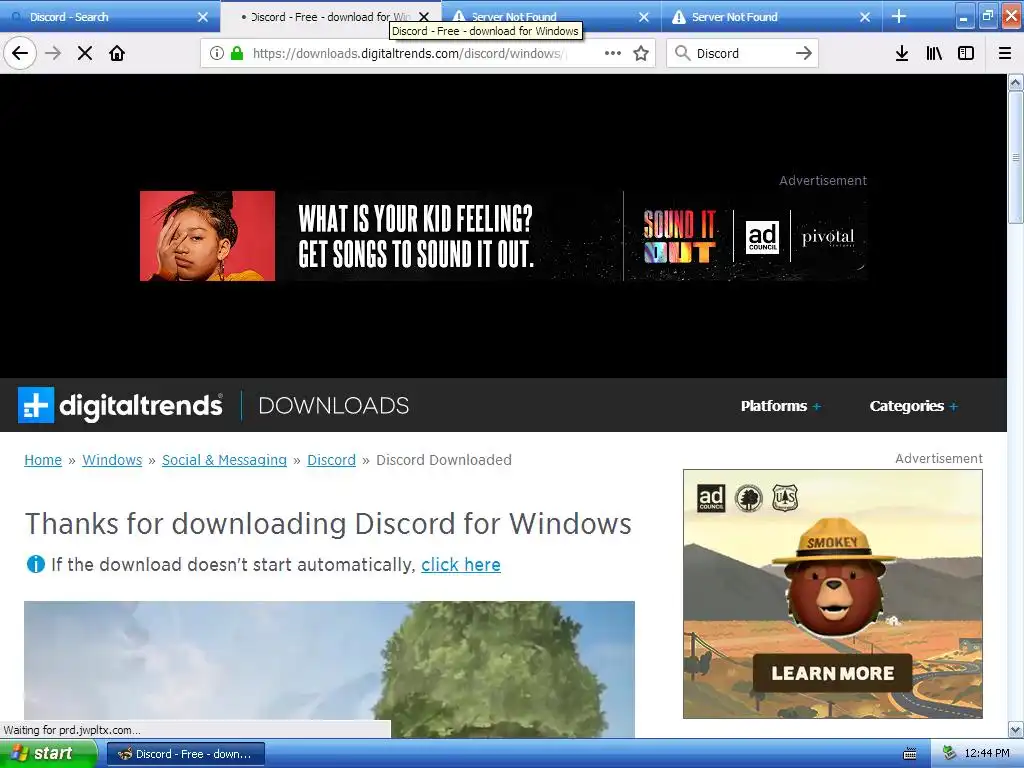Image resolution: width=1024 pixels, height=768 pixels.
Task: Click the 'Thanks for downloading Discord' heading
Action: click(328, 524)
